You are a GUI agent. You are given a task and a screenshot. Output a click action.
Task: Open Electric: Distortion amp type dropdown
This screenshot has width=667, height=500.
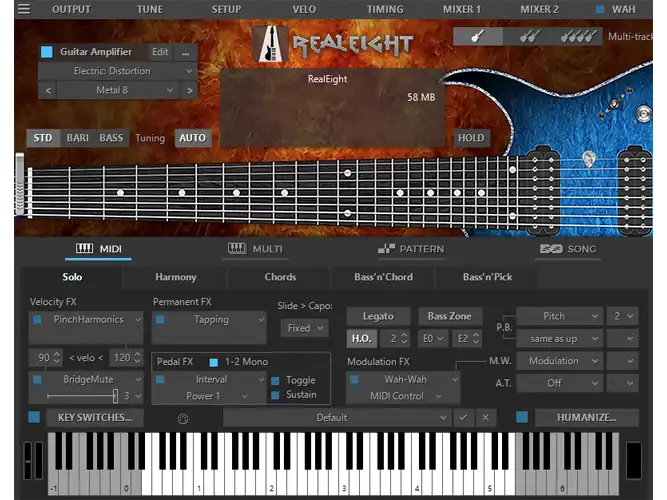[118, 71]
